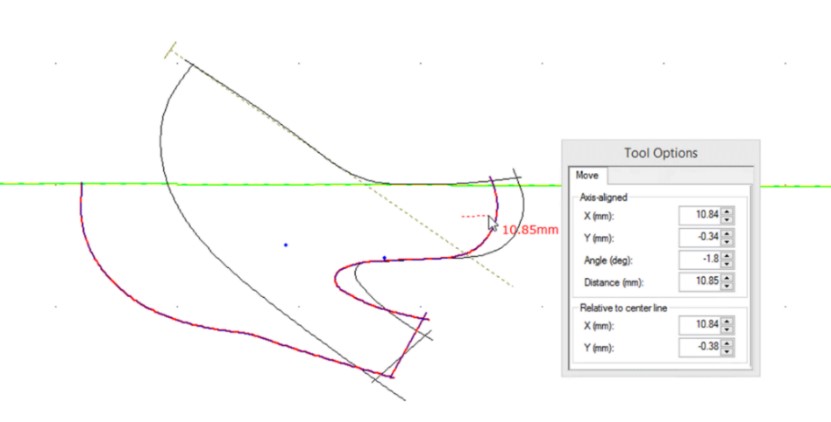Click the blue point near the shape center
Viewport: 831px width, 422px height.
coord(286,245)
